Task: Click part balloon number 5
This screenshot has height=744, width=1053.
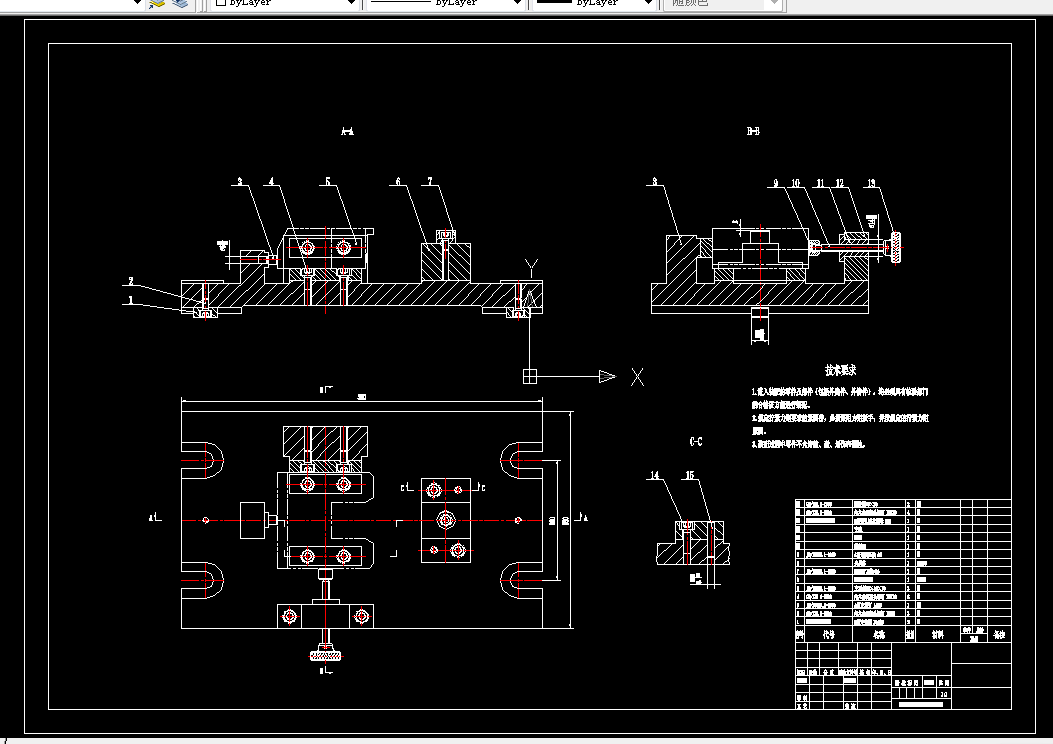Action: point(328,181)
